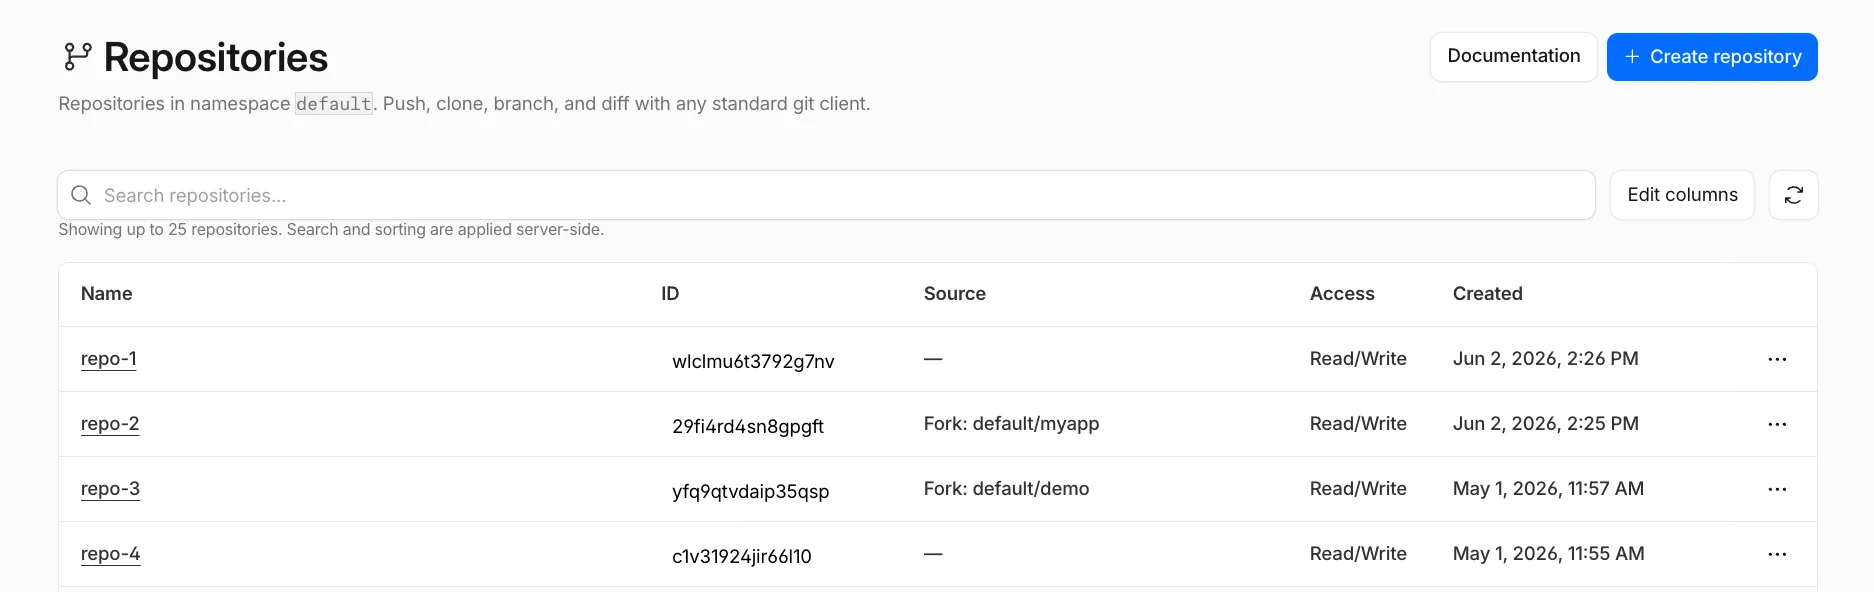1874x592 pixels.
Task: Open the Documentation page
Action: click(x=1513, y=56)
